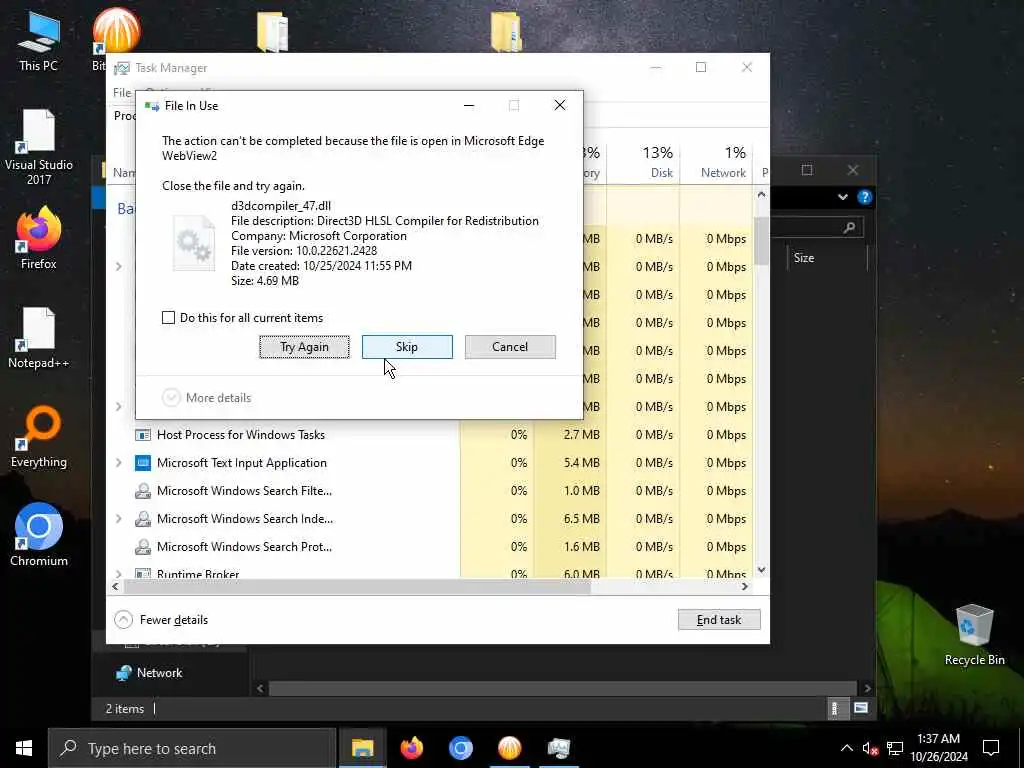Click Windows Search Protocol process icon

pos(143,547)
